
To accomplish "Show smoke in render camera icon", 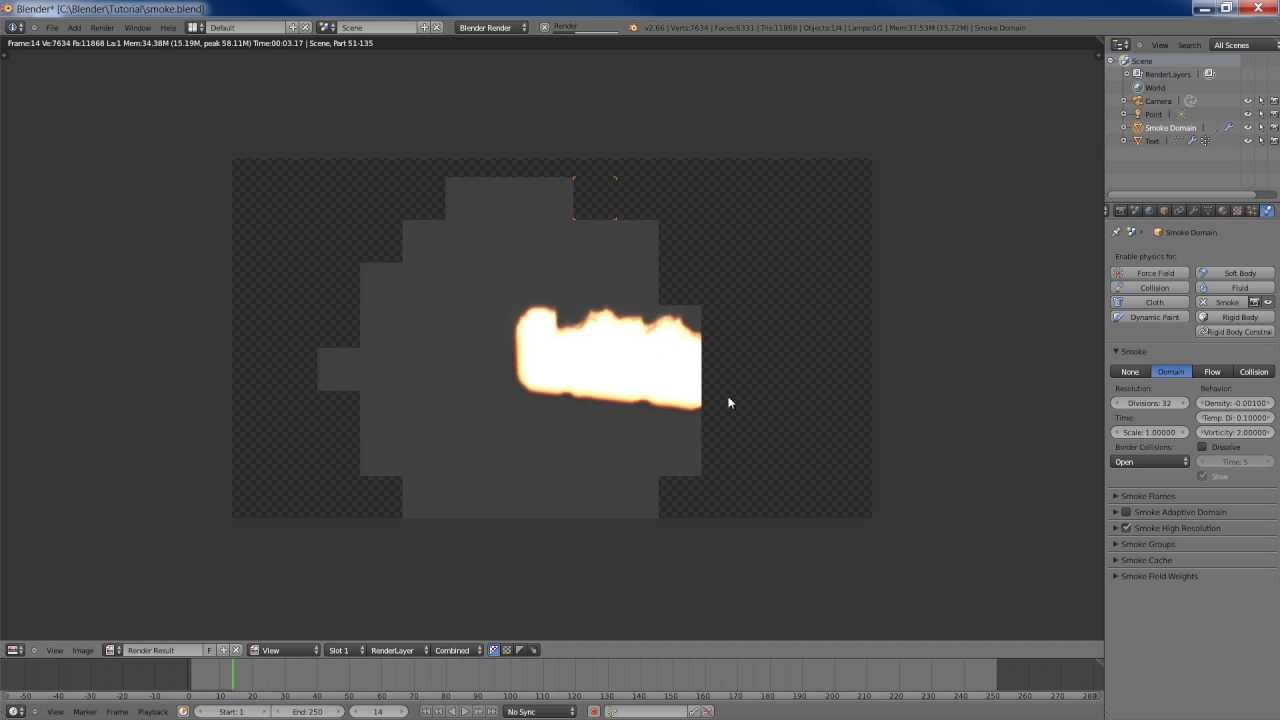I will click(1254, 302).
